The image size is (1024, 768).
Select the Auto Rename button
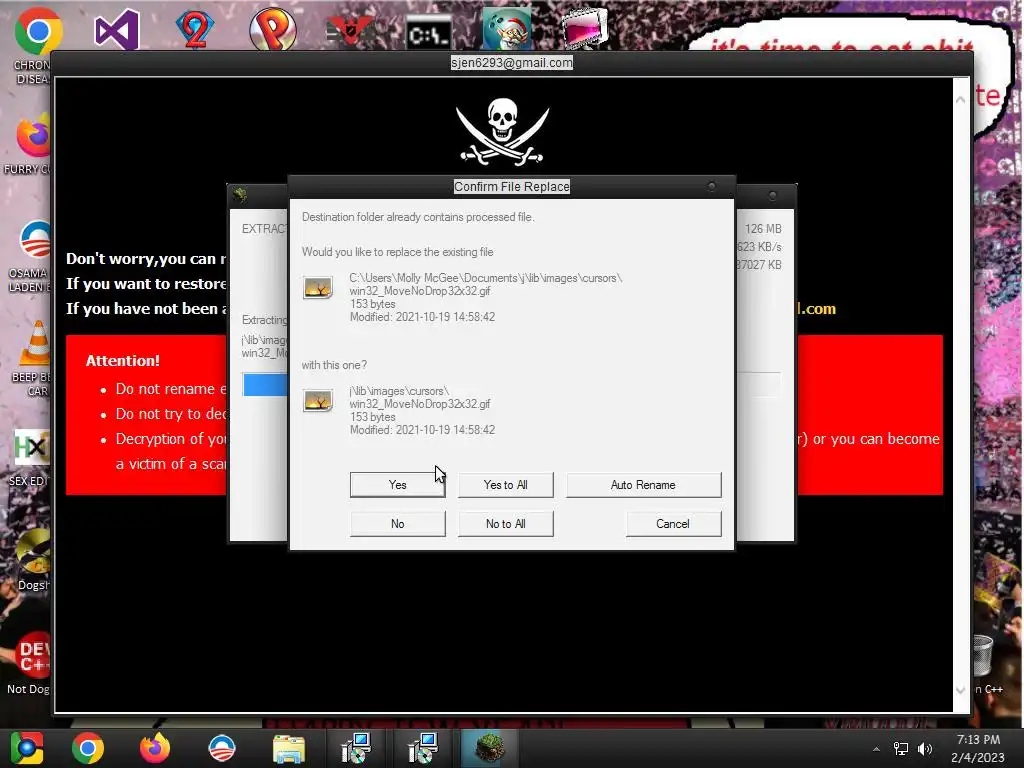[643, 485]
